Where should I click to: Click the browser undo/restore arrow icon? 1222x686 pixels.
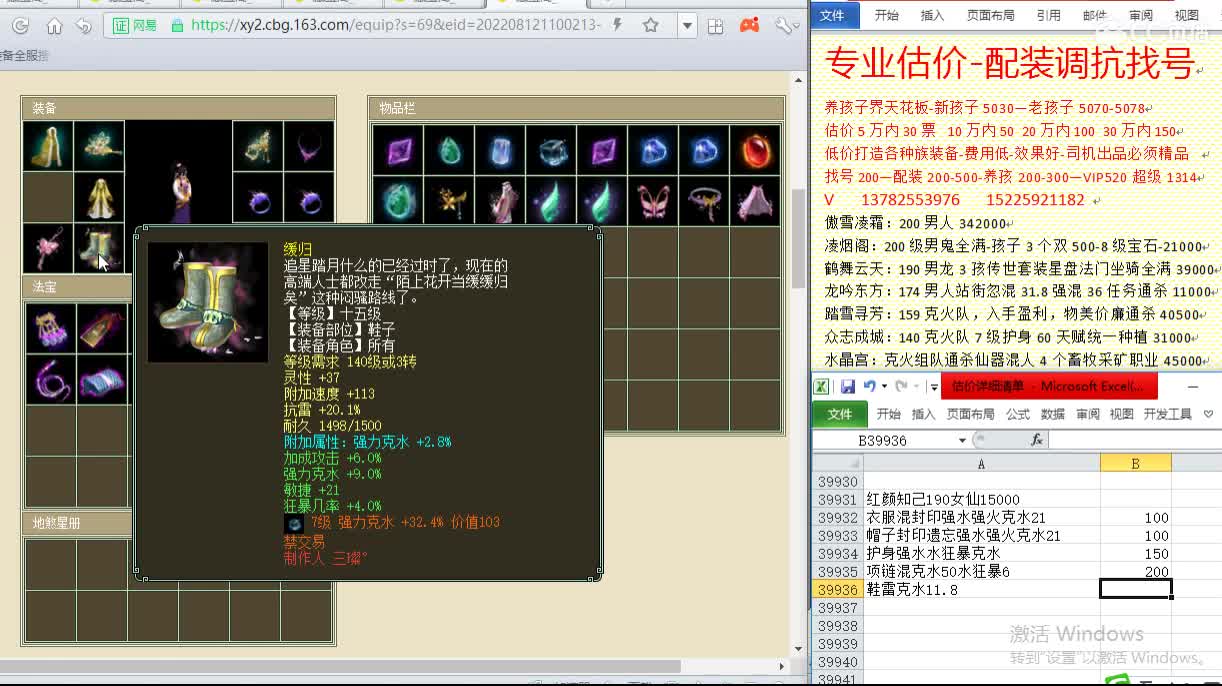(x=84, y=26)
